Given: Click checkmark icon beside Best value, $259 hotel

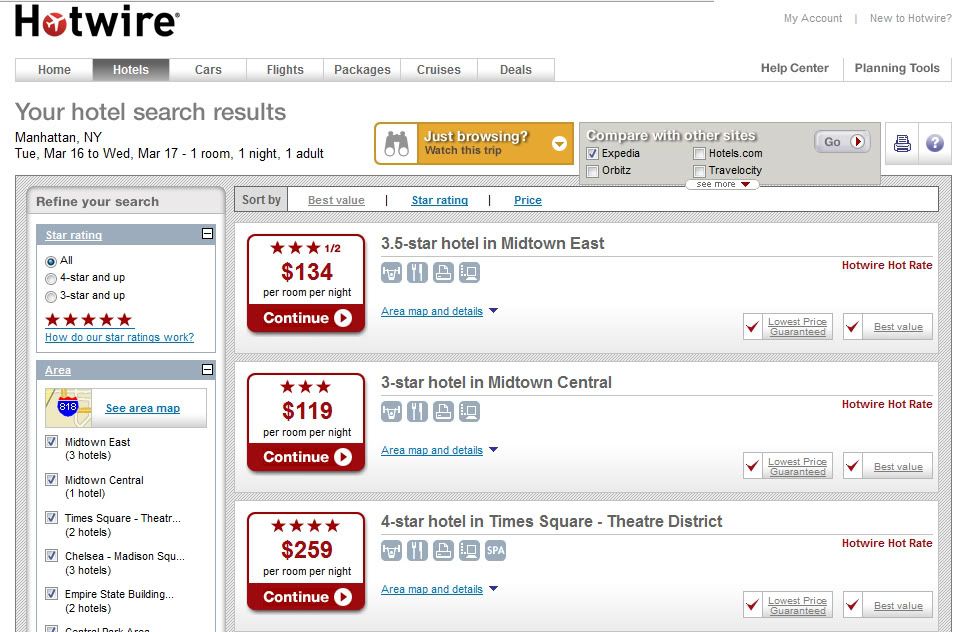Looking at the screenshot, I should [853, 605].
